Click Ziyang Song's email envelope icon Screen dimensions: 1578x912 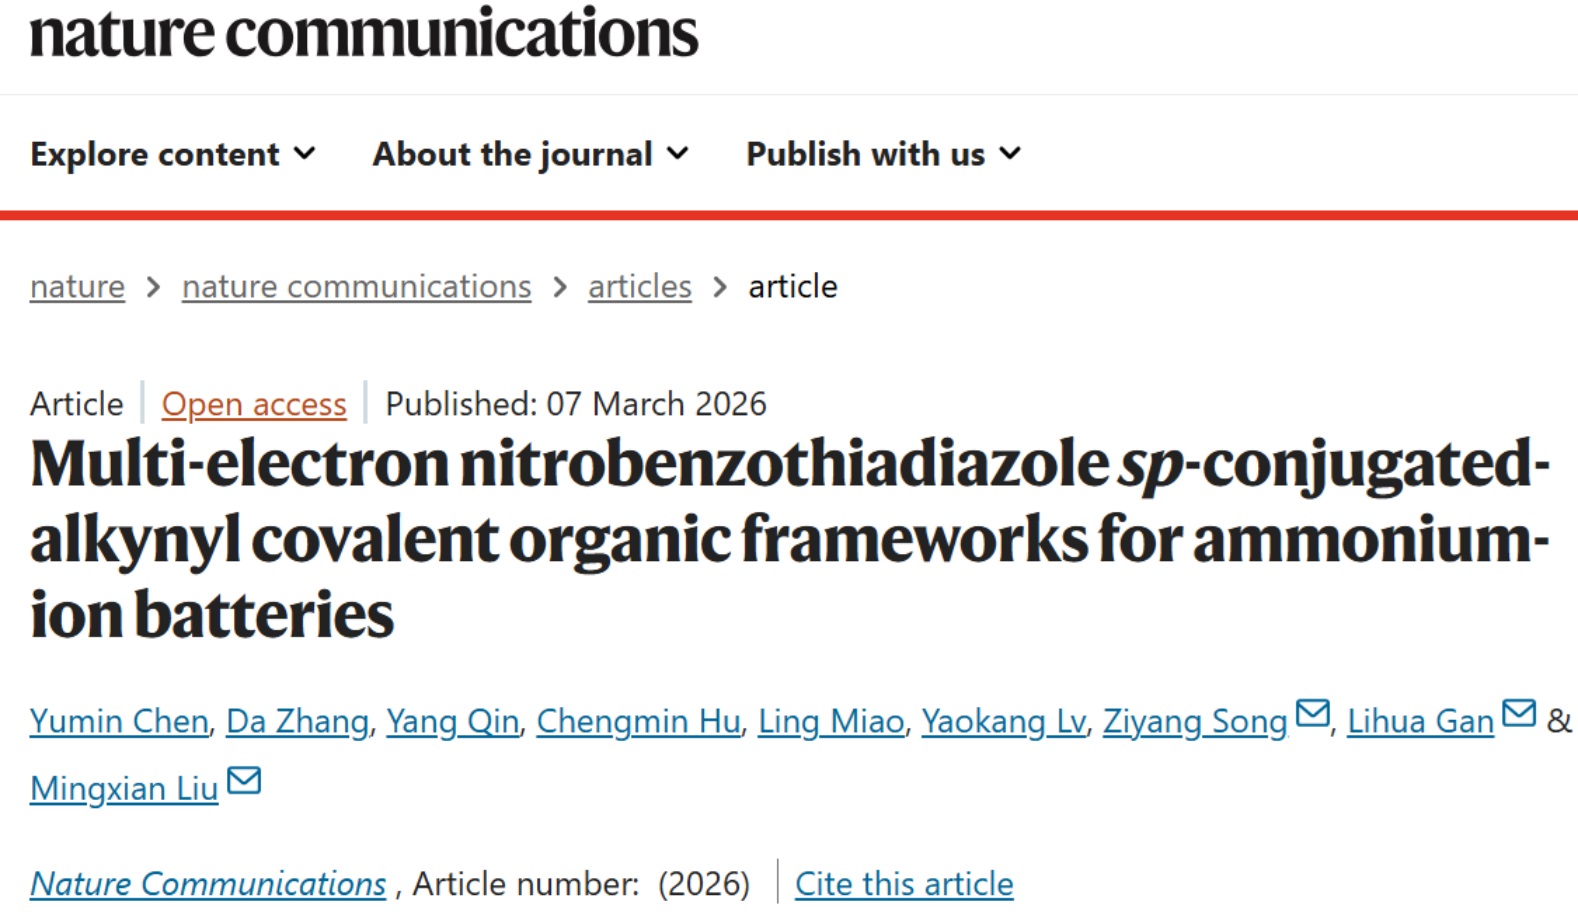1312,714
